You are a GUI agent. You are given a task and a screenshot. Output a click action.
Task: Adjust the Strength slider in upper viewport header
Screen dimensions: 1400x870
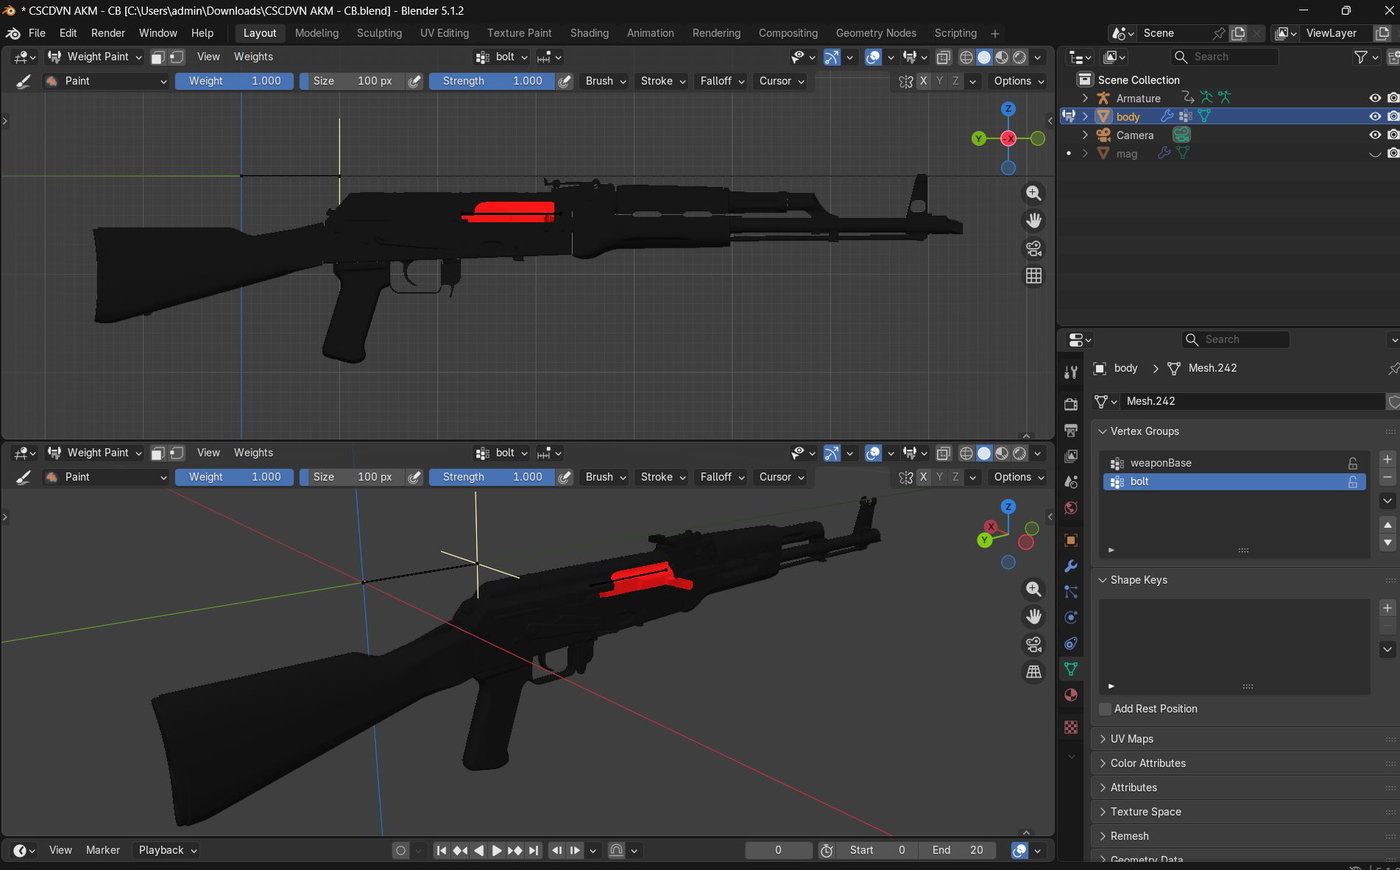point(492,81)
